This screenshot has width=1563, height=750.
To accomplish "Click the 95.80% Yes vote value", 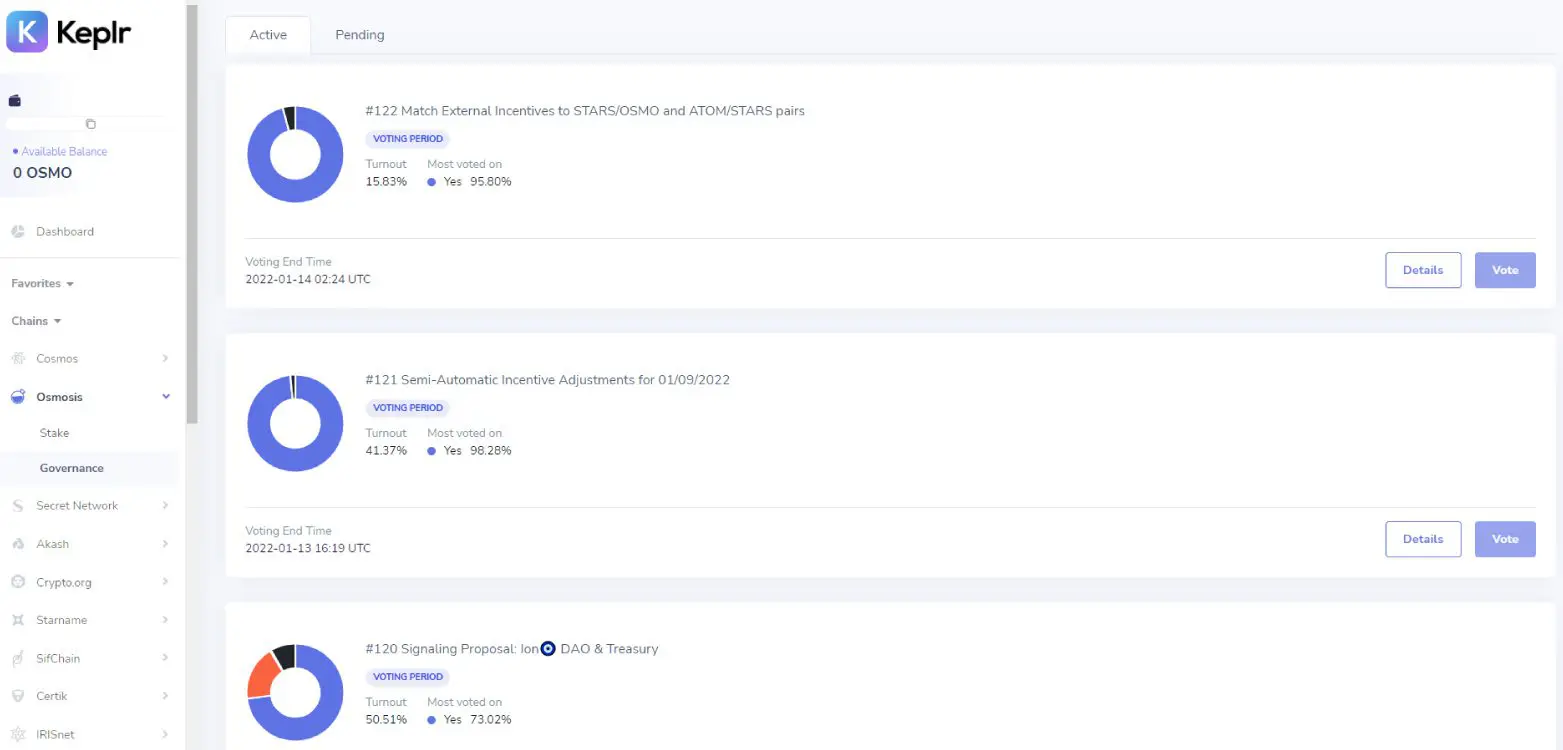I will tap(491, 182).
